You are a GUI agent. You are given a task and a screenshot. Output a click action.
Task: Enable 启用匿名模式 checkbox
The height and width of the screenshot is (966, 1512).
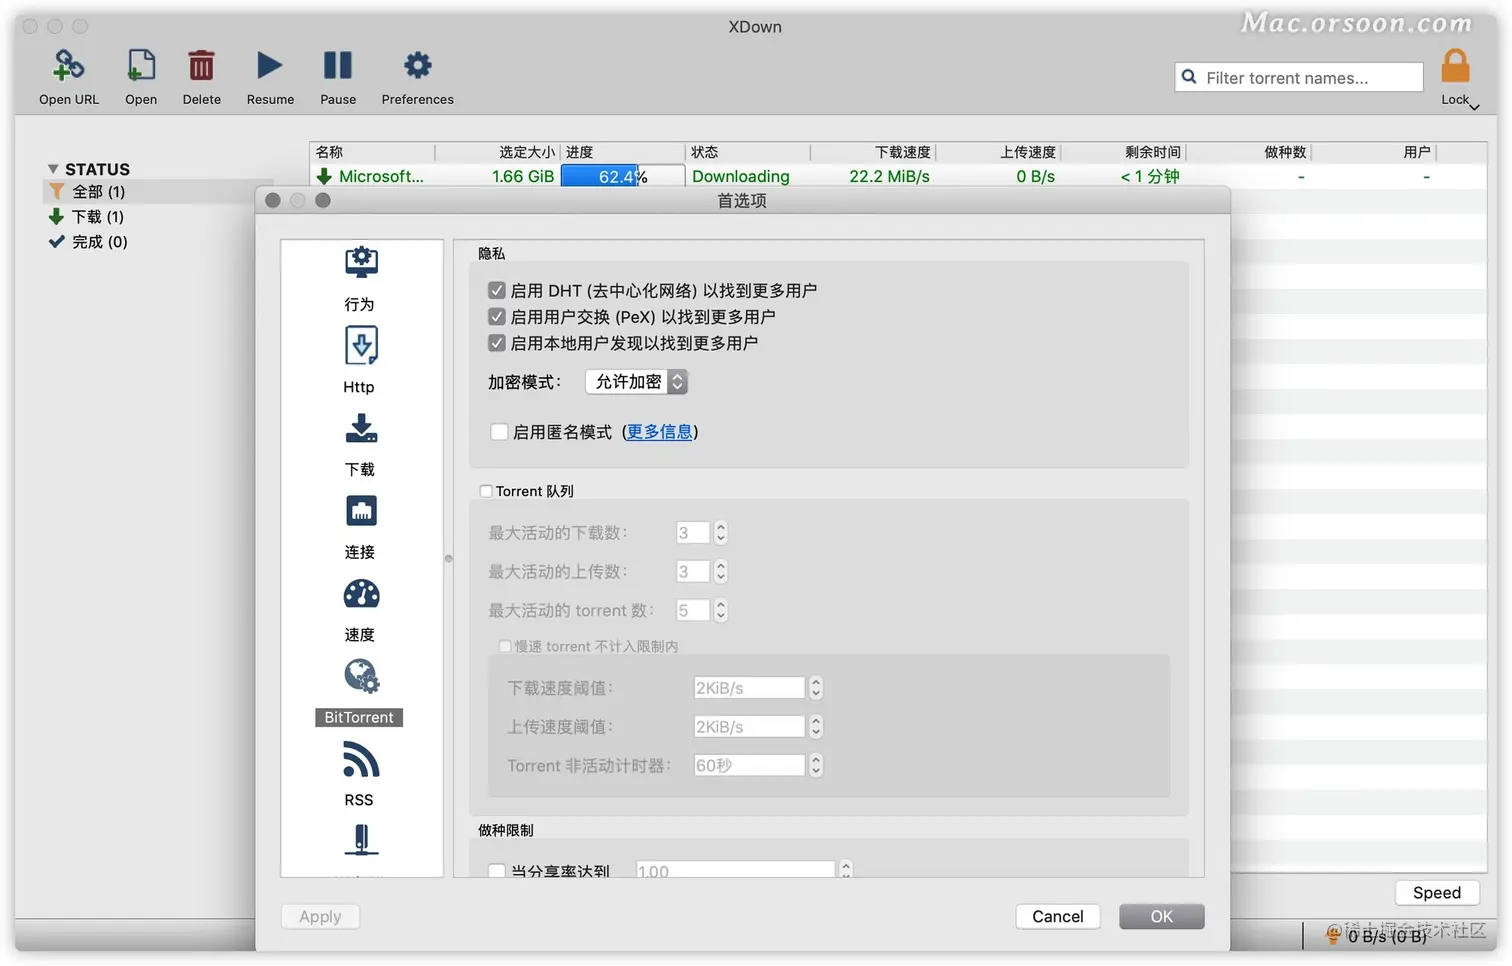click(x=499, y=432)
